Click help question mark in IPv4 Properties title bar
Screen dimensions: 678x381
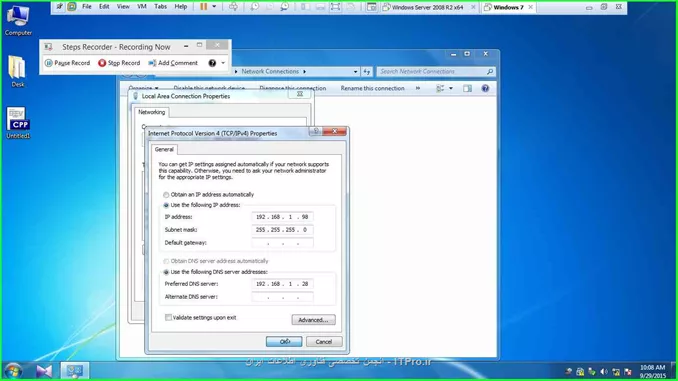(316, 131)
